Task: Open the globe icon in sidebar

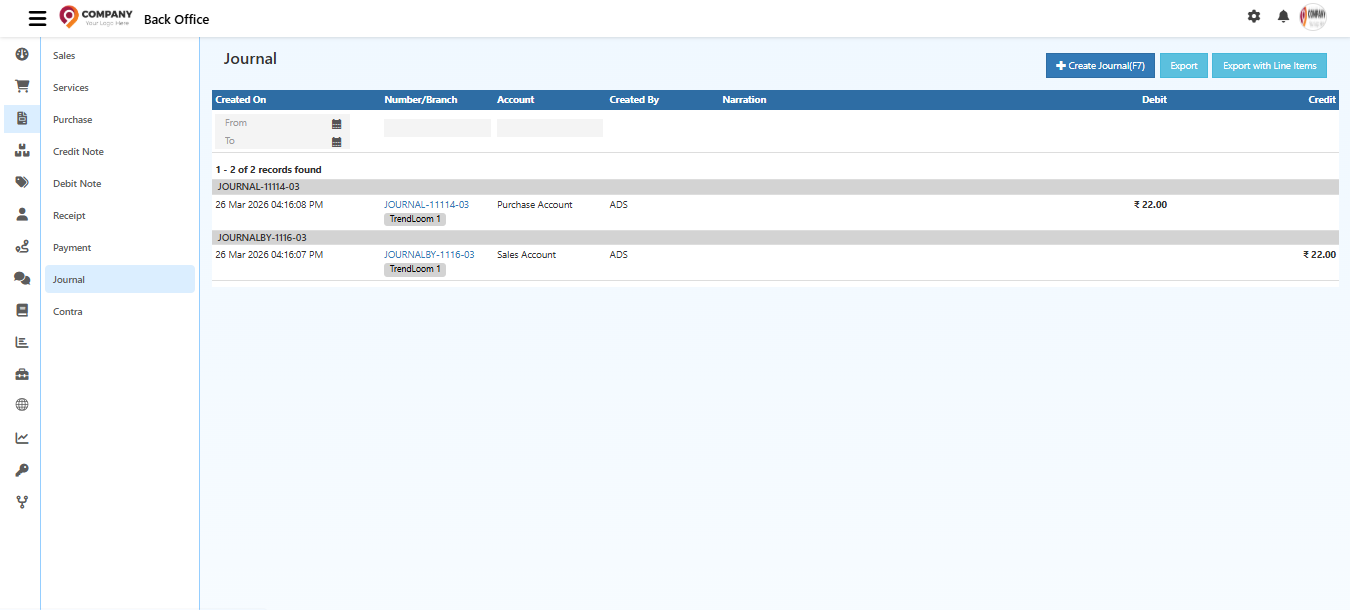Action: (21, 404)
